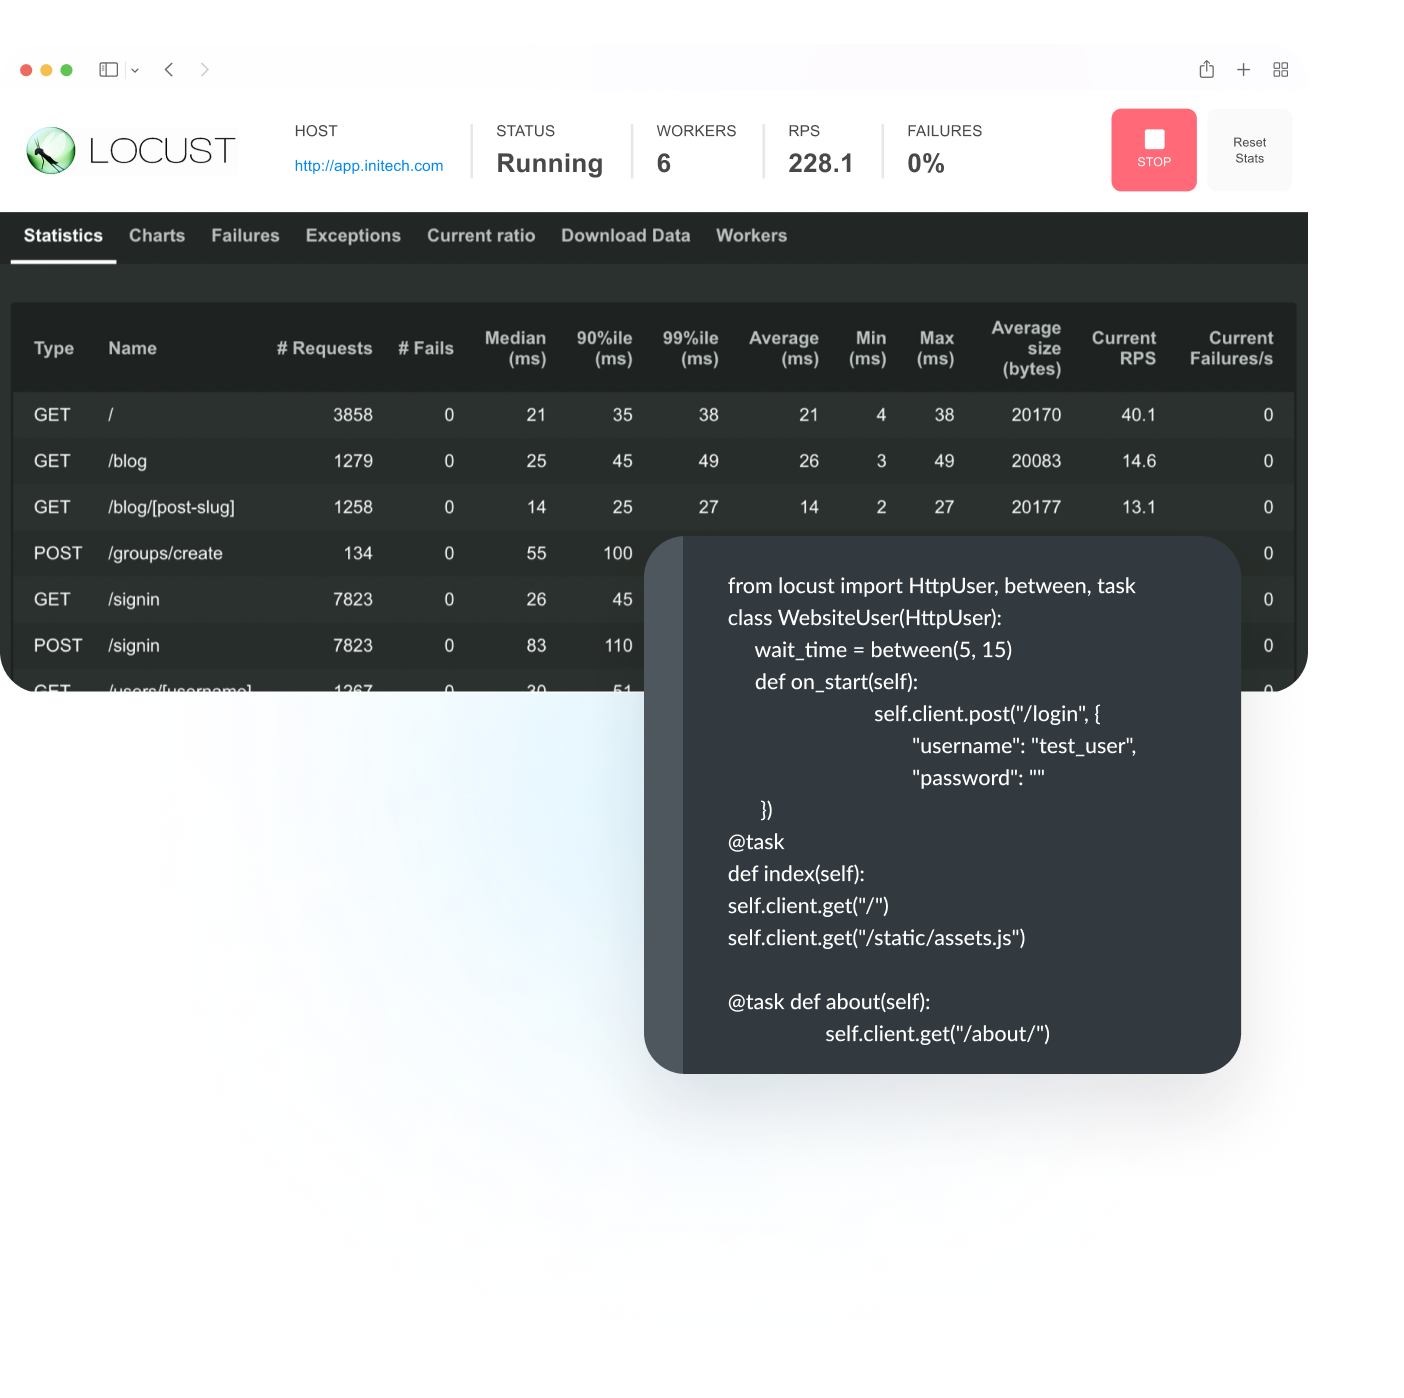Open the Failures tab
Image resolution: width=1404 pixels, height=1398 pixels.
245,236
